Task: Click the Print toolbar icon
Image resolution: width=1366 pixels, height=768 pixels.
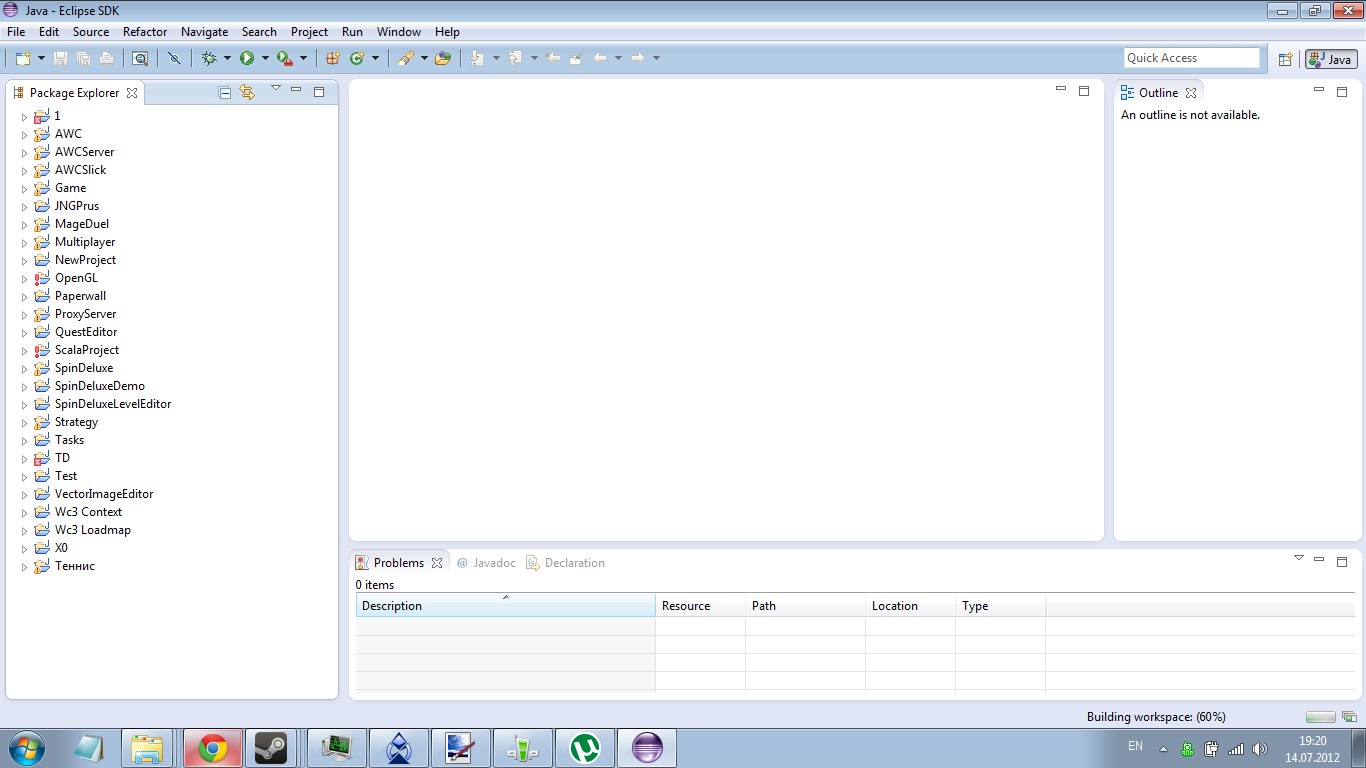Action: [x=106, y=58]
